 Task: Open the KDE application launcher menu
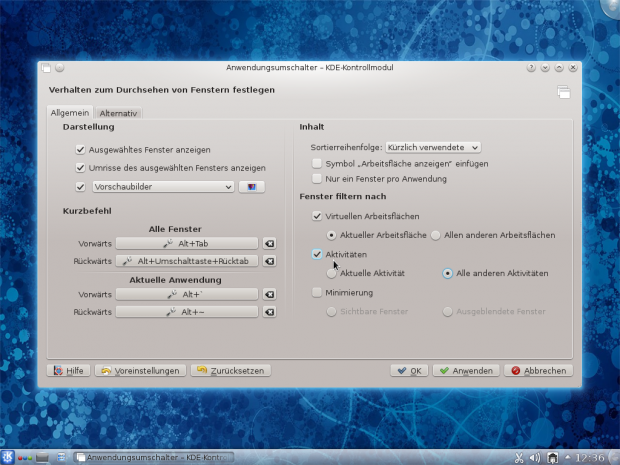[8, 457]
